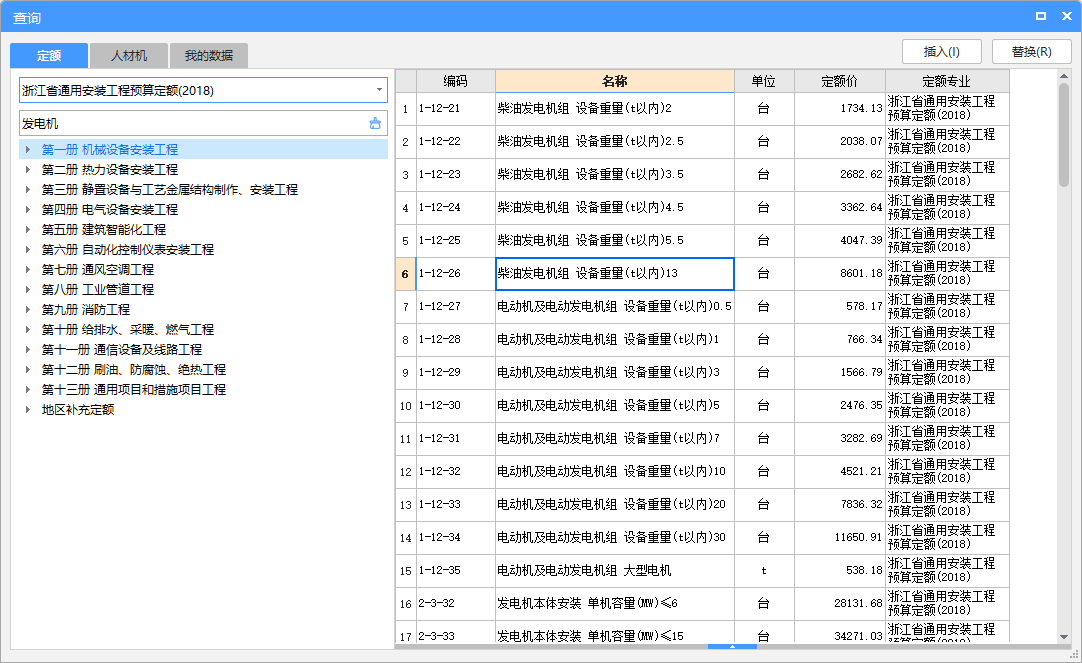Click the 插入(I) button

[941, 52]
